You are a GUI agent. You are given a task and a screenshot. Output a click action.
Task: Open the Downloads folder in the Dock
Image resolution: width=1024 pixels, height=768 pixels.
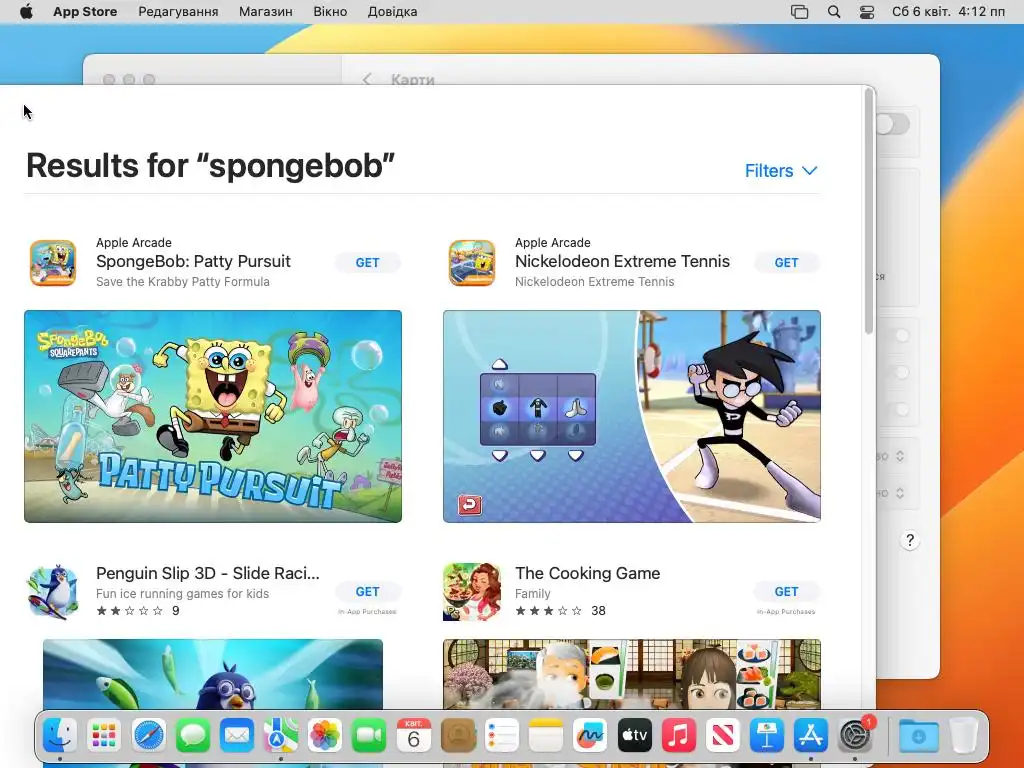click(x=918, y=736)
